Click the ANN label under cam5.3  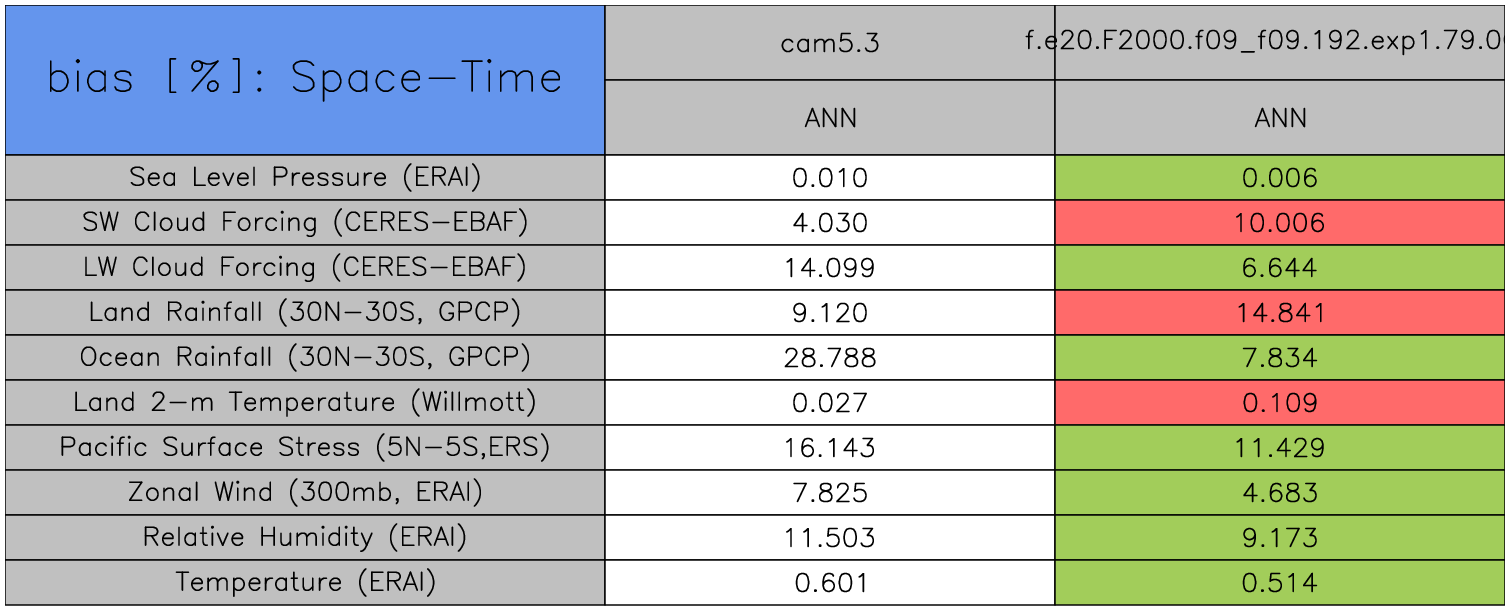(830, 119)
